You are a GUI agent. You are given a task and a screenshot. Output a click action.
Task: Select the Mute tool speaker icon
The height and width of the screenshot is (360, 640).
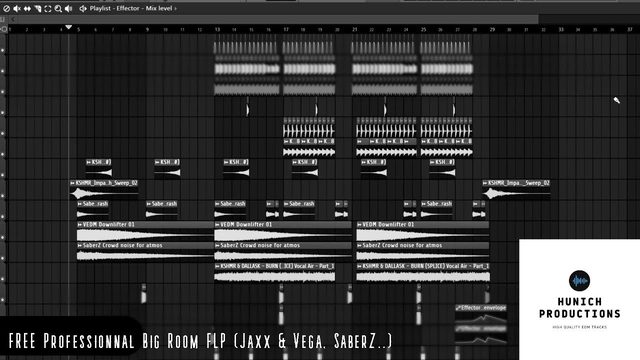[x=17, y=8]
